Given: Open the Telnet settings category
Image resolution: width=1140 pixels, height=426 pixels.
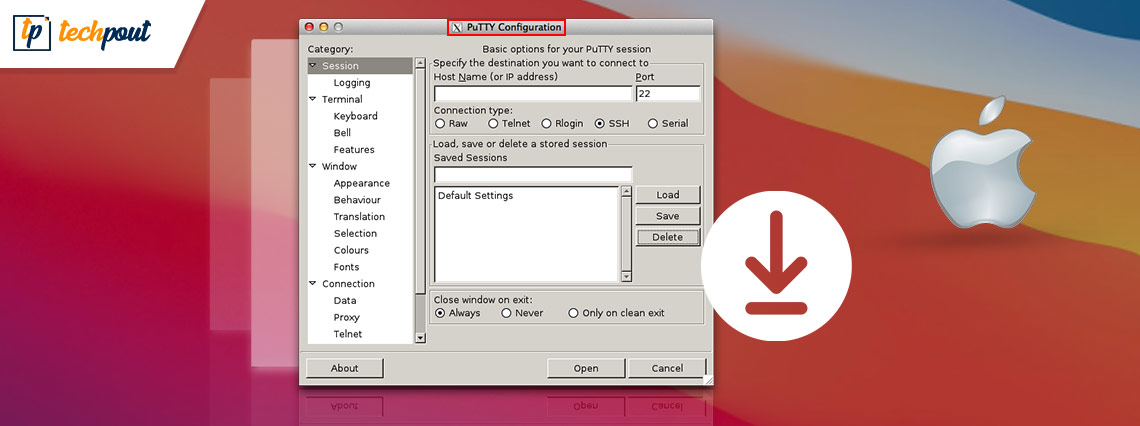Looking at the screenshot, I should (348, 334).
